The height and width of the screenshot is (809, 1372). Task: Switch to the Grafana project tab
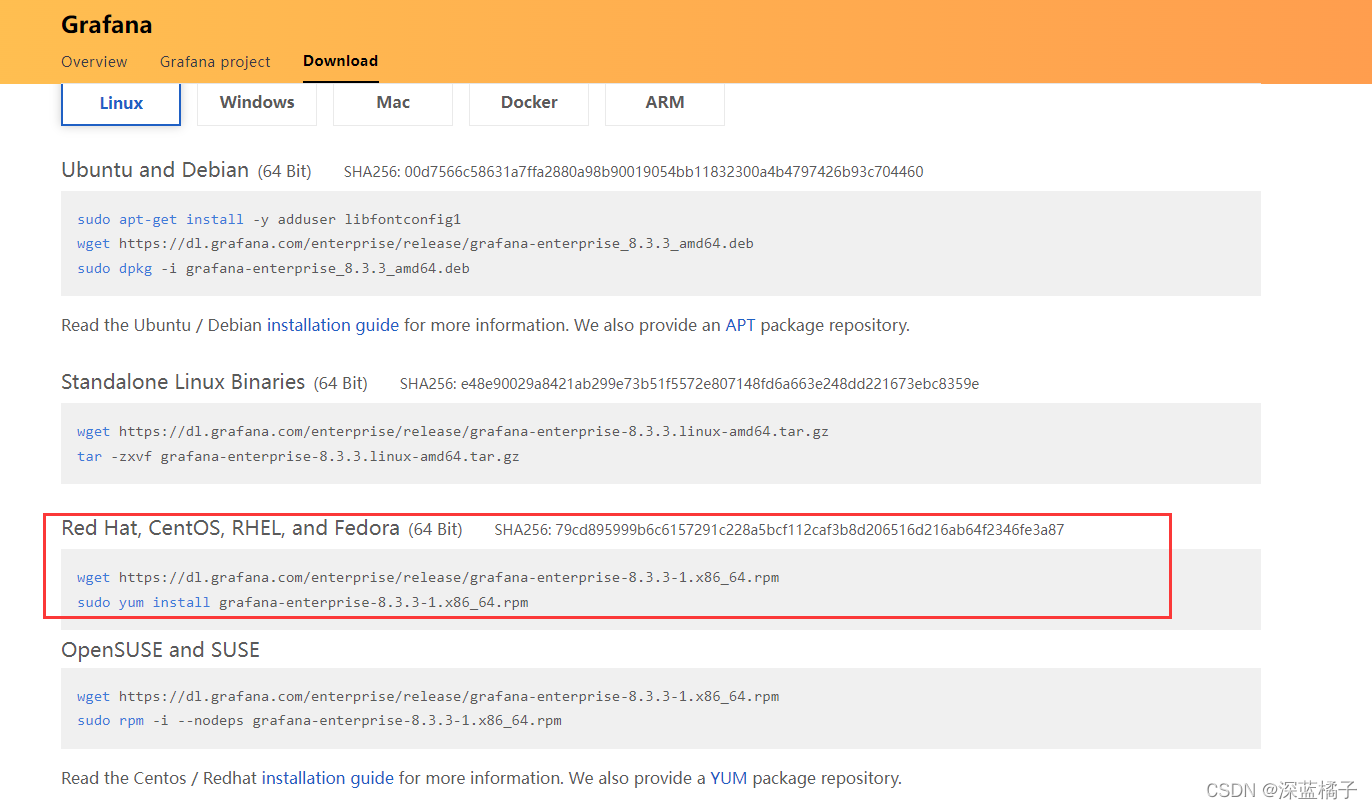[215, 62]
